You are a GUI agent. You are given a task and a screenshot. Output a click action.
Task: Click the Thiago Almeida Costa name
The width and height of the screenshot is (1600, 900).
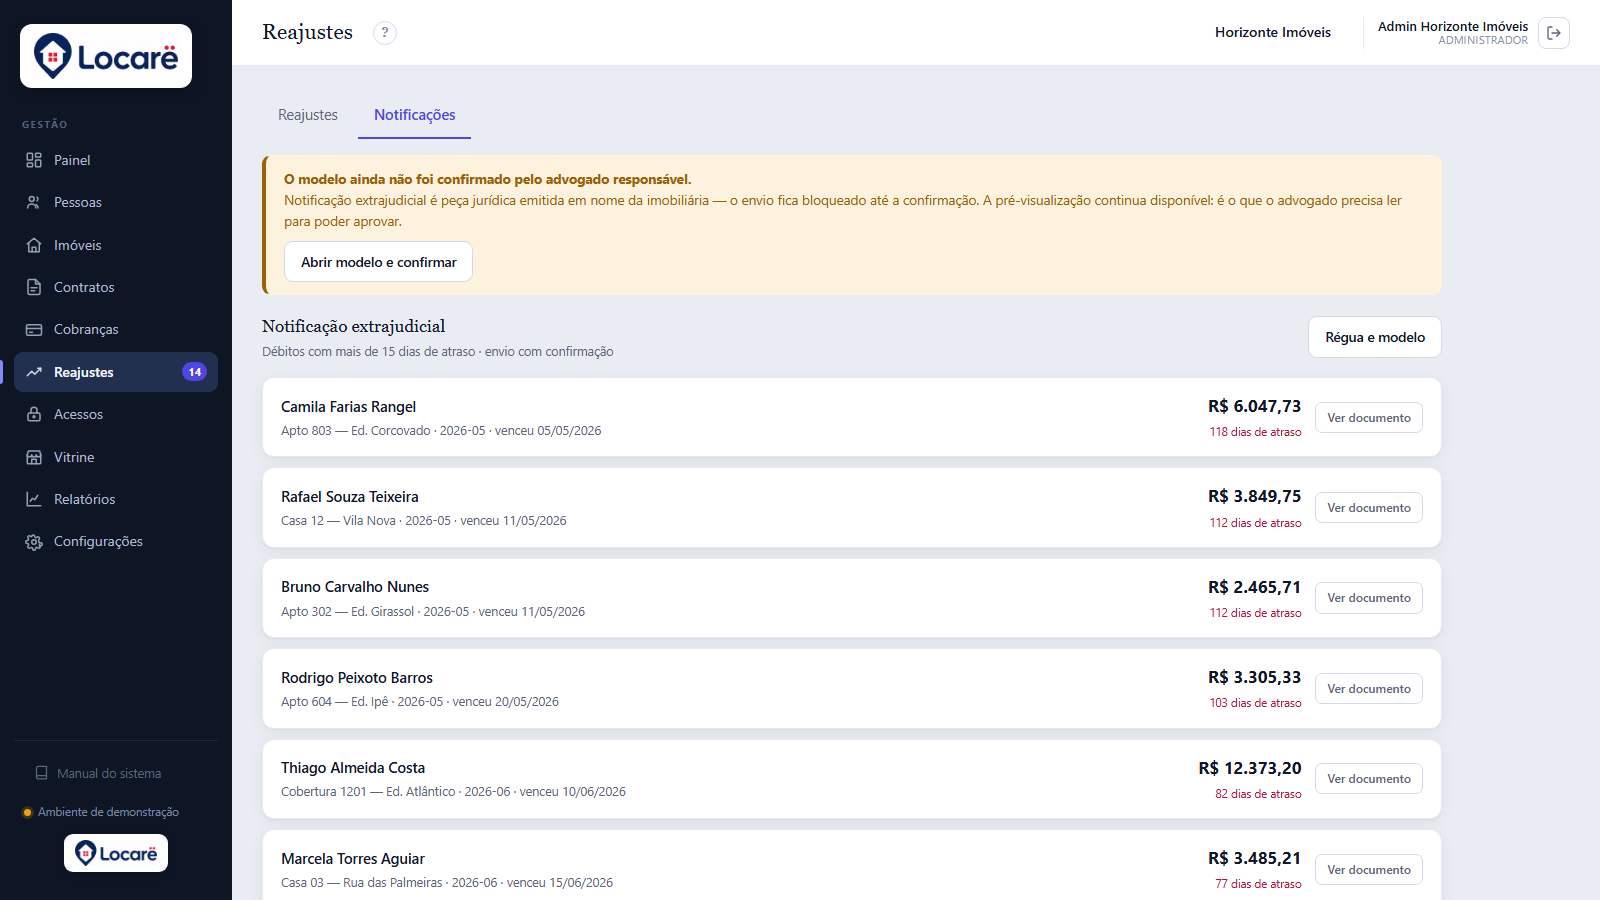pos(353,768)
